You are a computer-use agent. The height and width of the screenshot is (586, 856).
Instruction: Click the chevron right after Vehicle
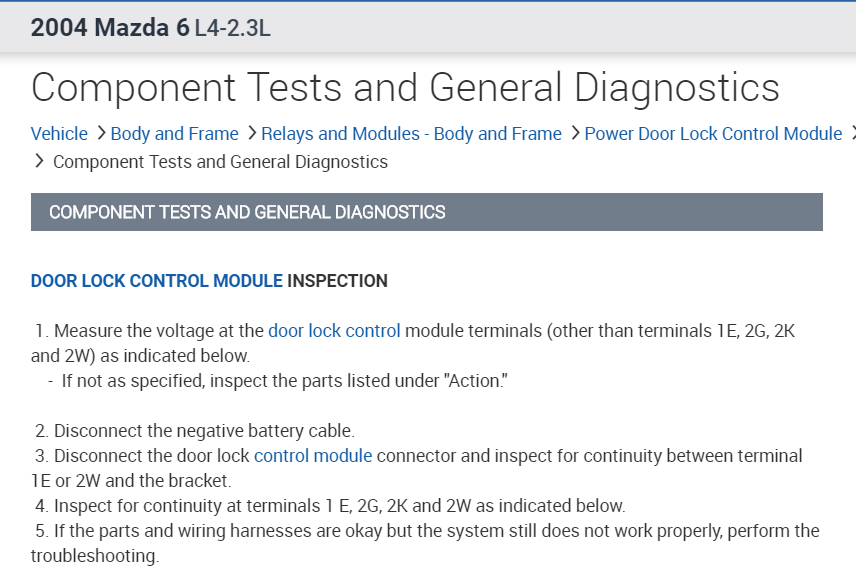pyautogui.click(x=100, y=133)
